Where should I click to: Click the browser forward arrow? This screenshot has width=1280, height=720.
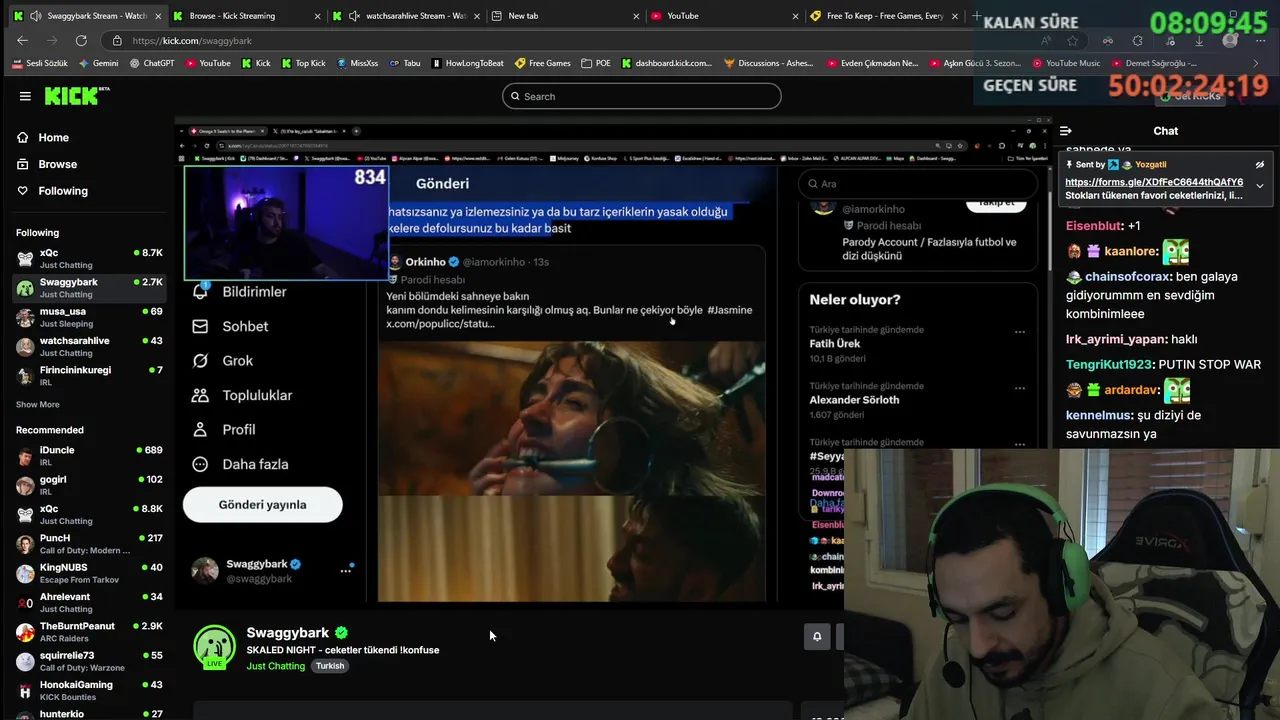pyautogui.click(x=52, y=40)
